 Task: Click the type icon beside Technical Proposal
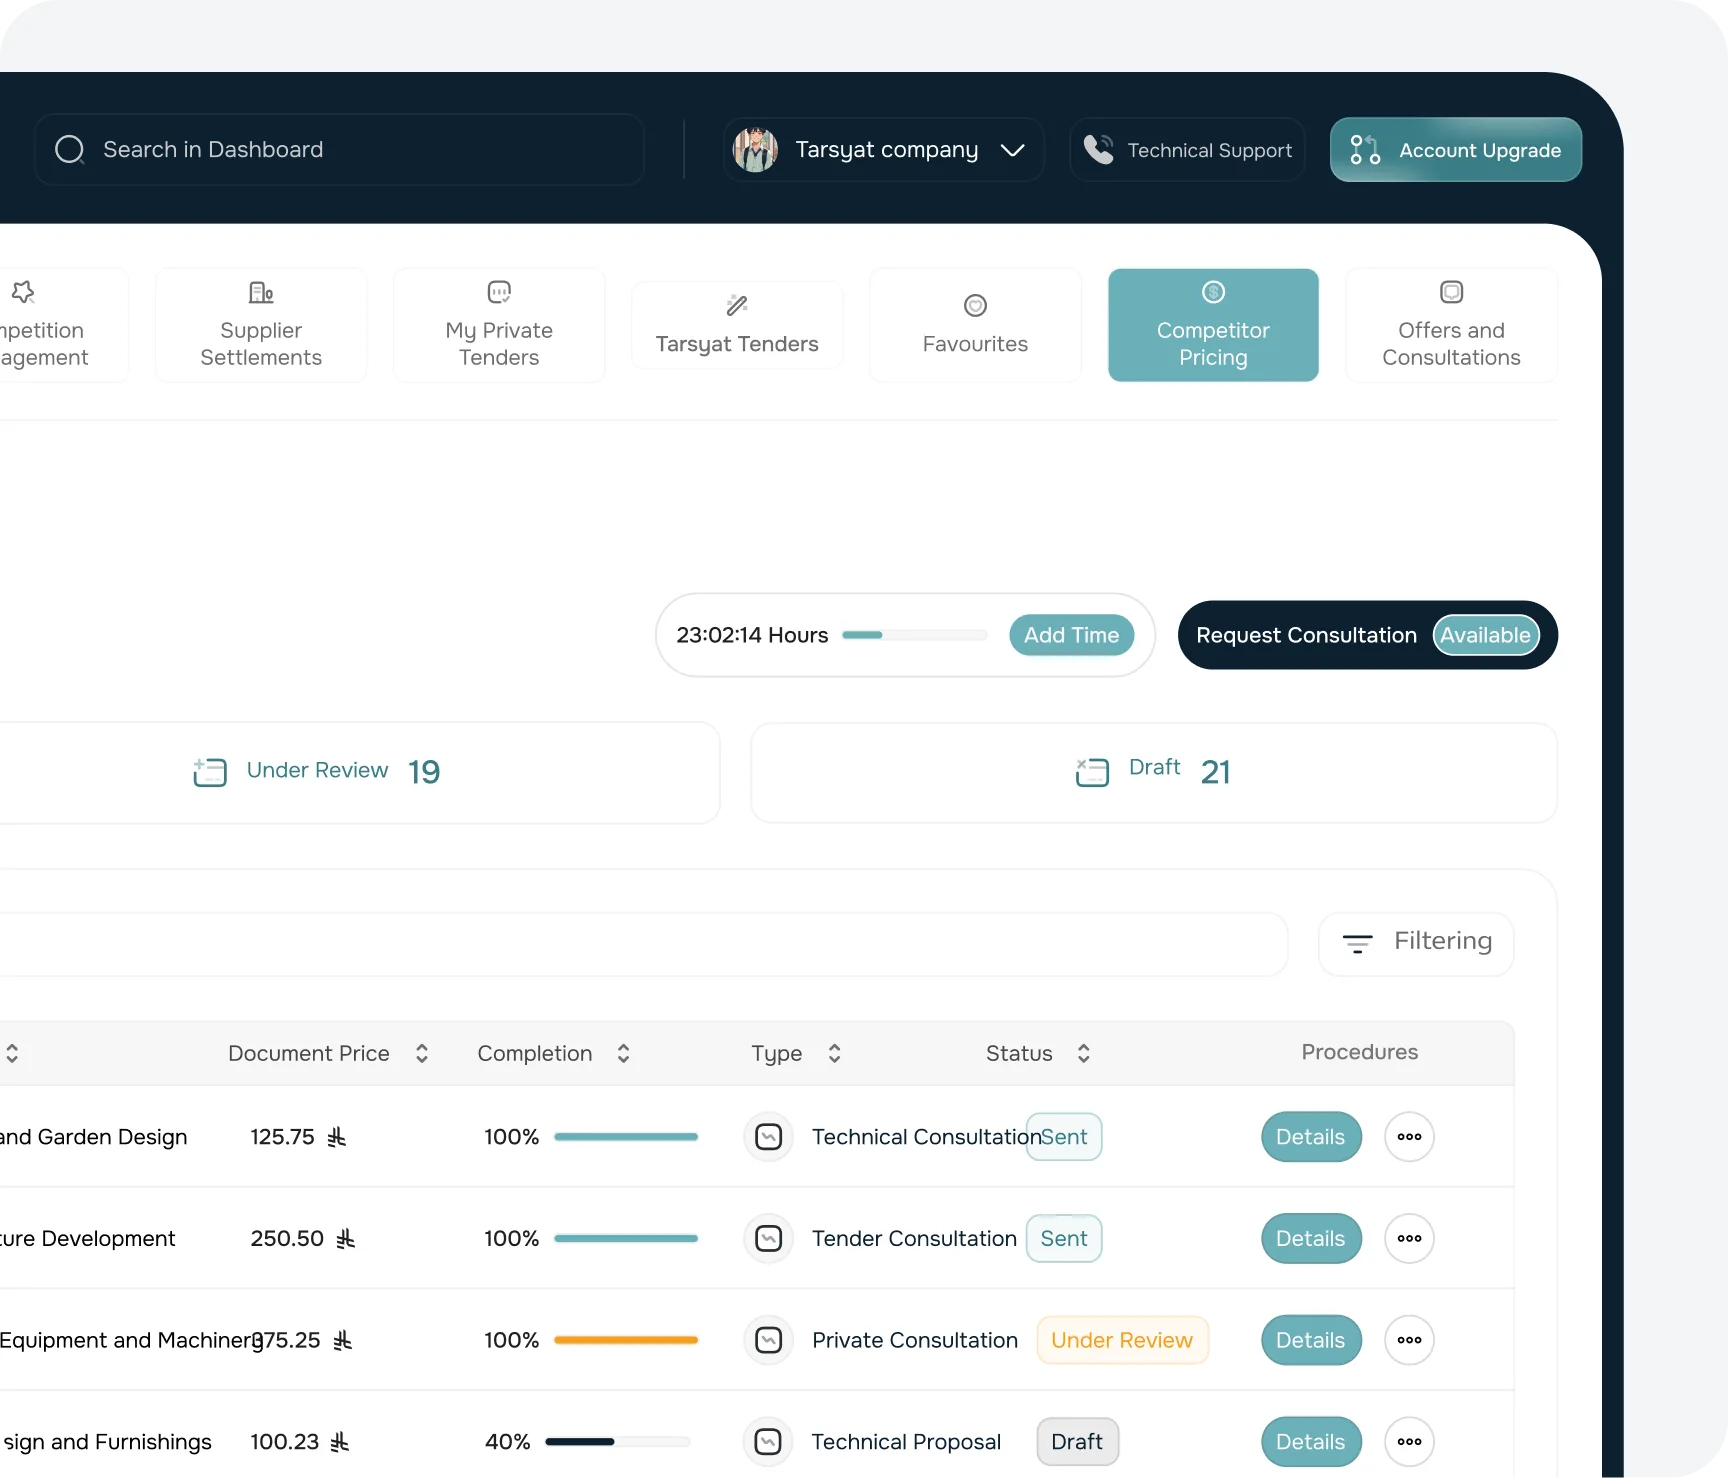click(768, 1442)
